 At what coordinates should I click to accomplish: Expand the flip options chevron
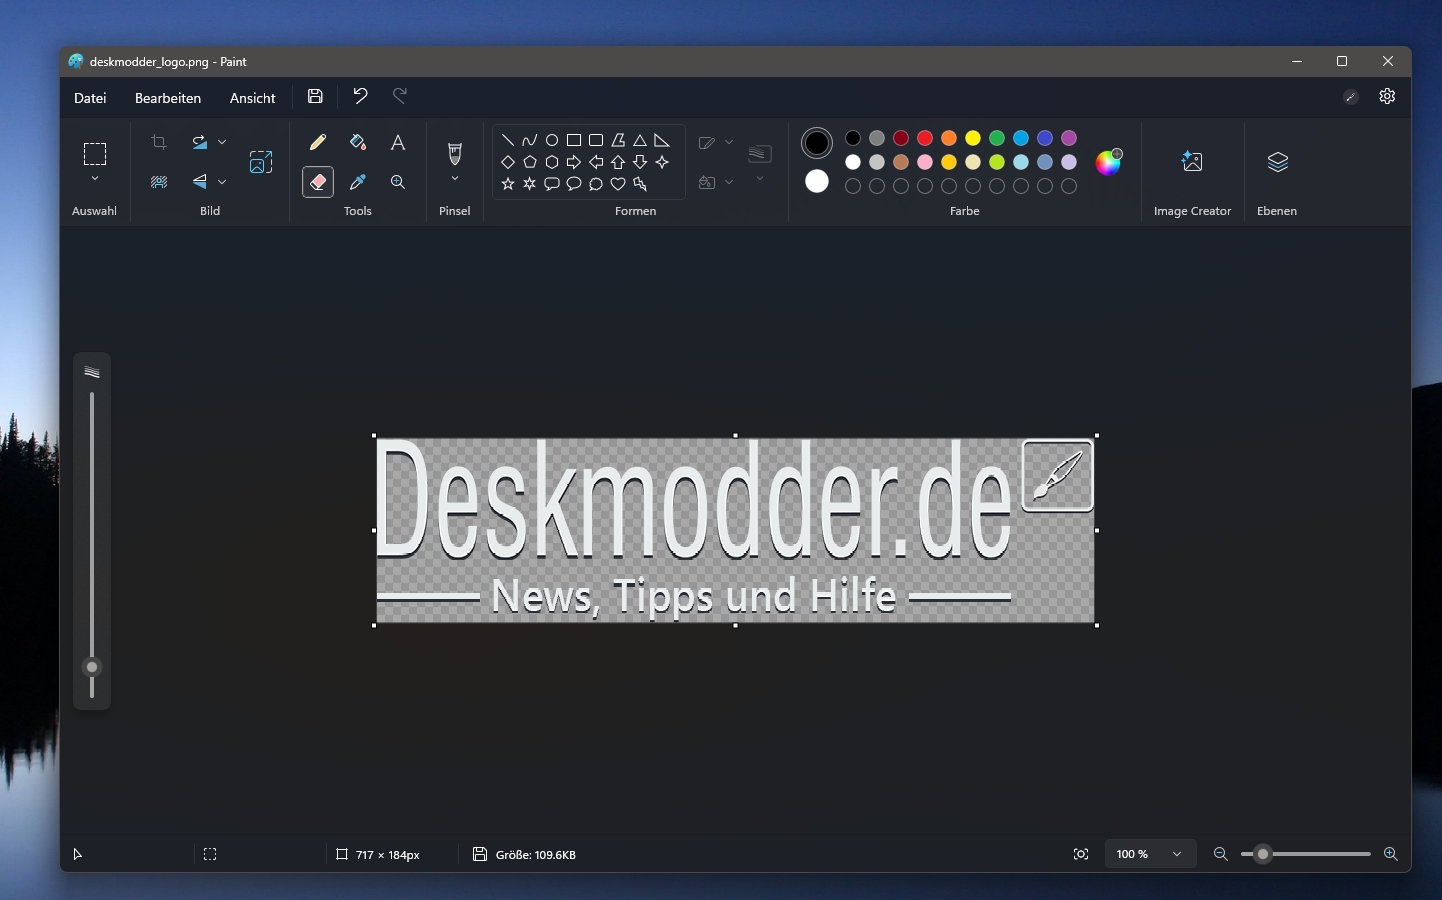coord(222,182)
